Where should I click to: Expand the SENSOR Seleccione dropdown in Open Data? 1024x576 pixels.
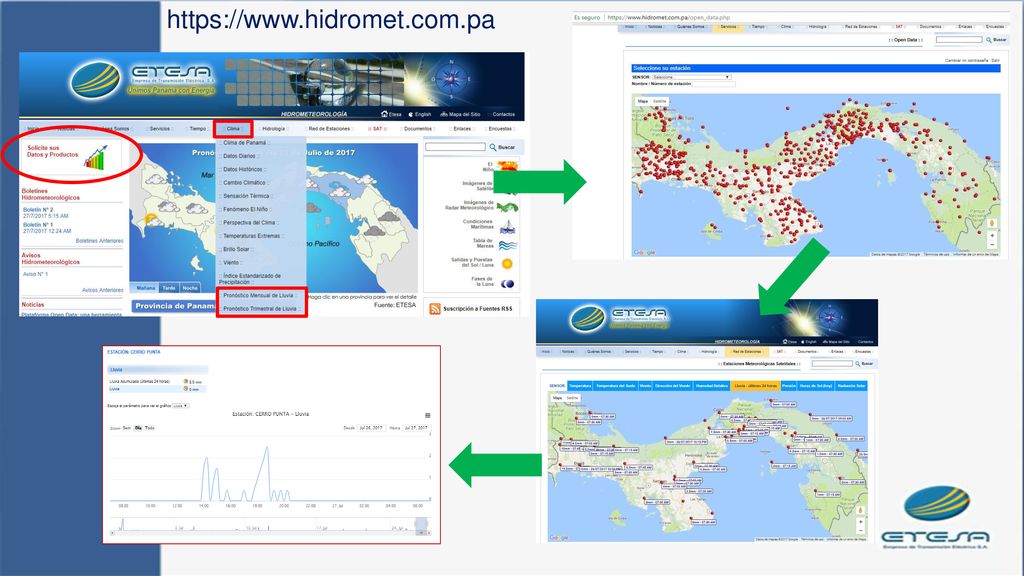click(x=691, y=77)
